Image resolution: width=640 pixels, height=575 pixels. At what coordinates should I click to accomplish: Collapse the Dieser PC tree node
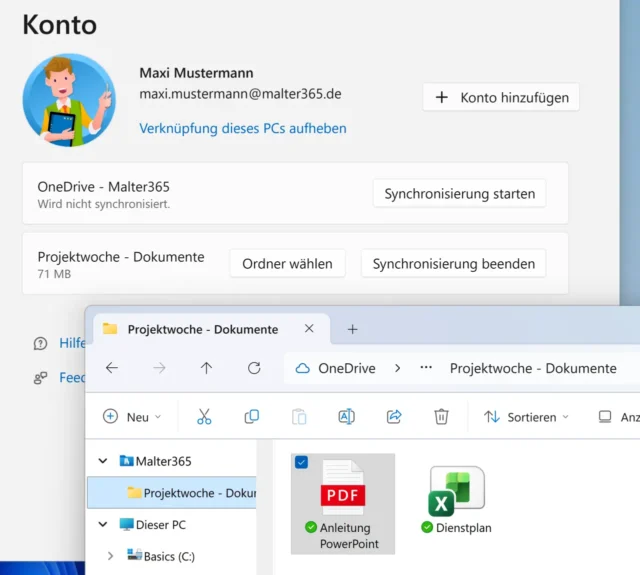[103, 524]
